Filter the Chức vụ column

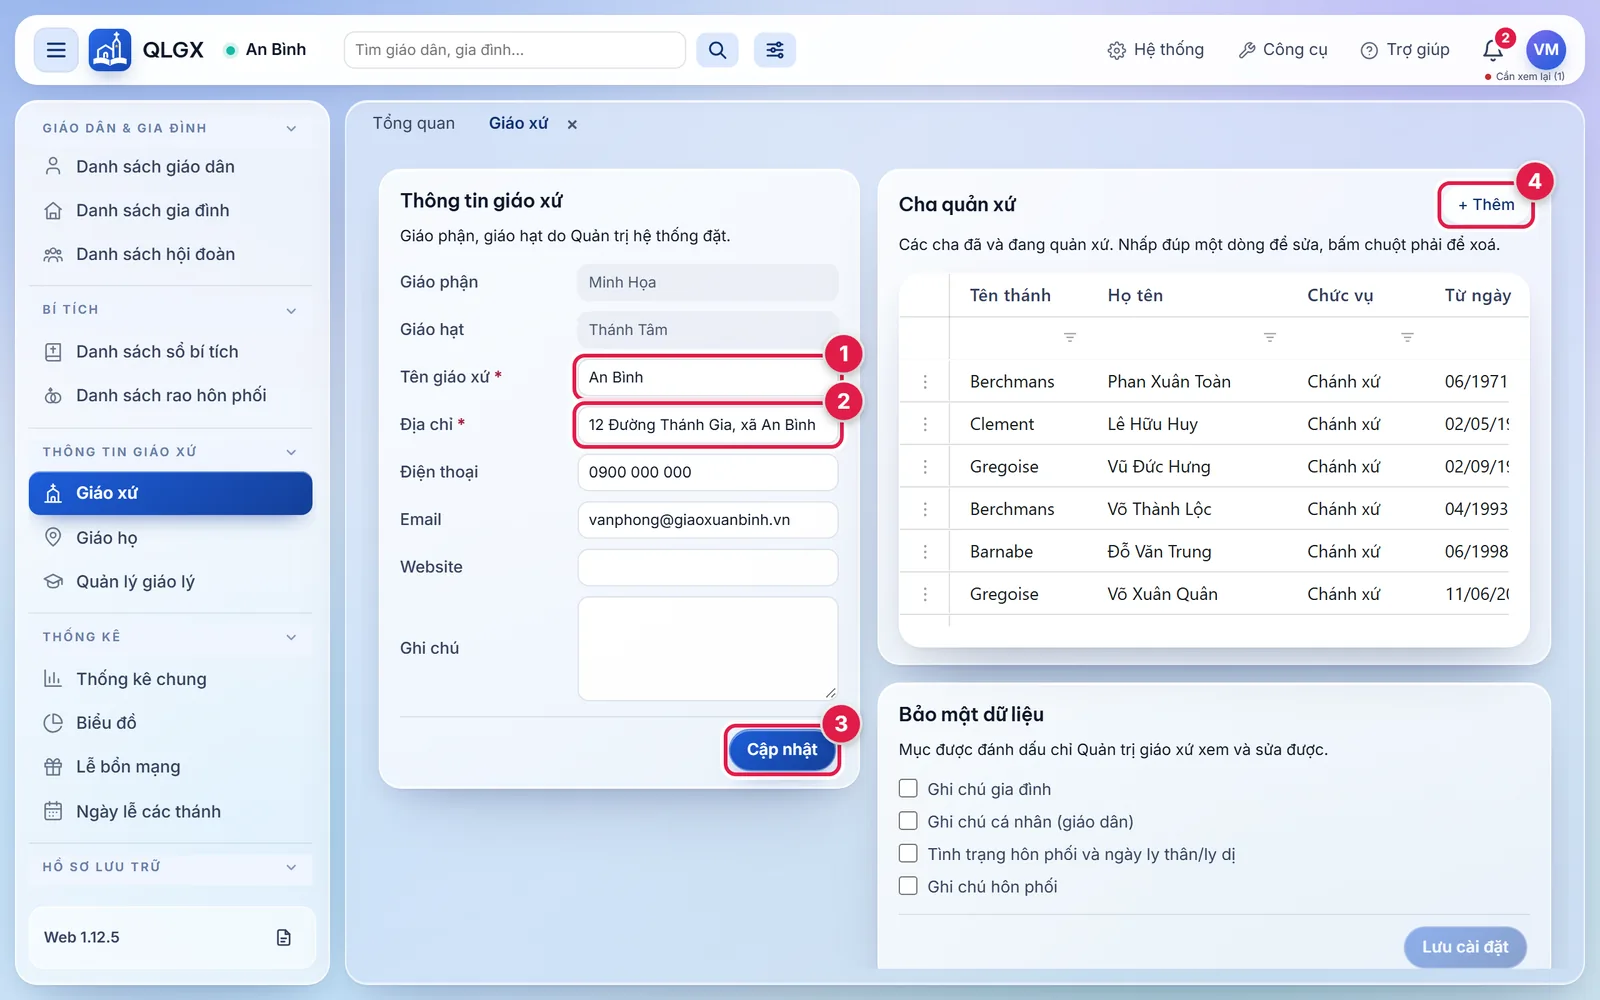pyautogui.click(x=1407, y=338)
